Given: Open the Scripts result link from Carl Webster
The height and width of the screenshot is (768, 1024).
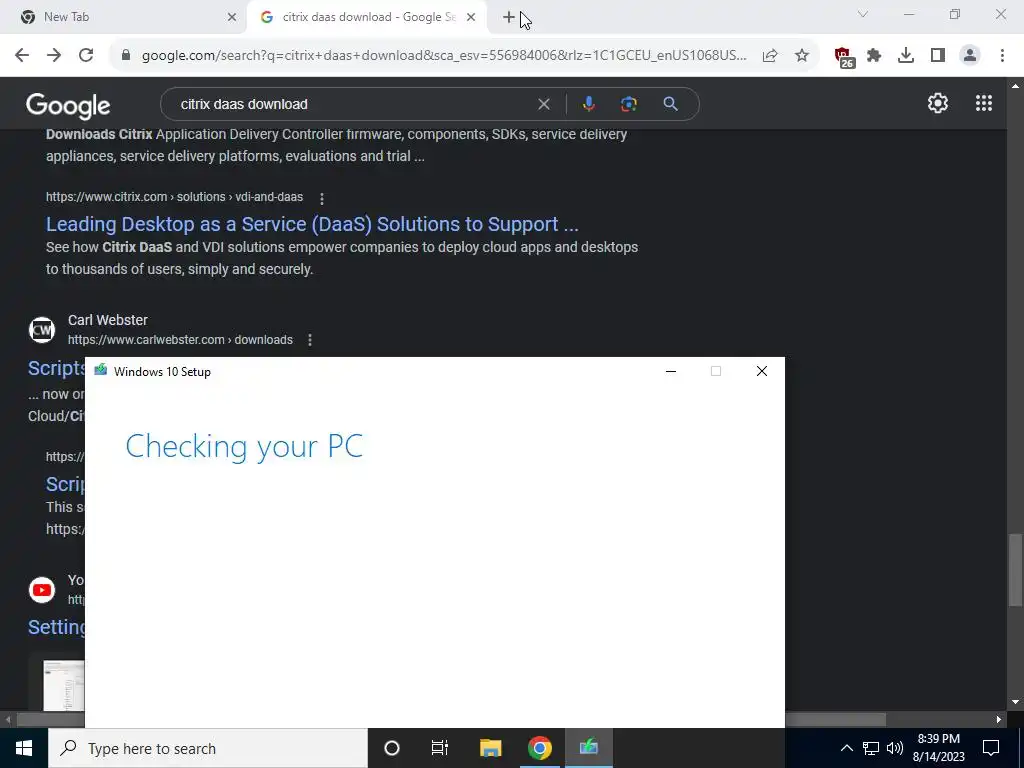Looking at the screenshot, I should point(56,368).
